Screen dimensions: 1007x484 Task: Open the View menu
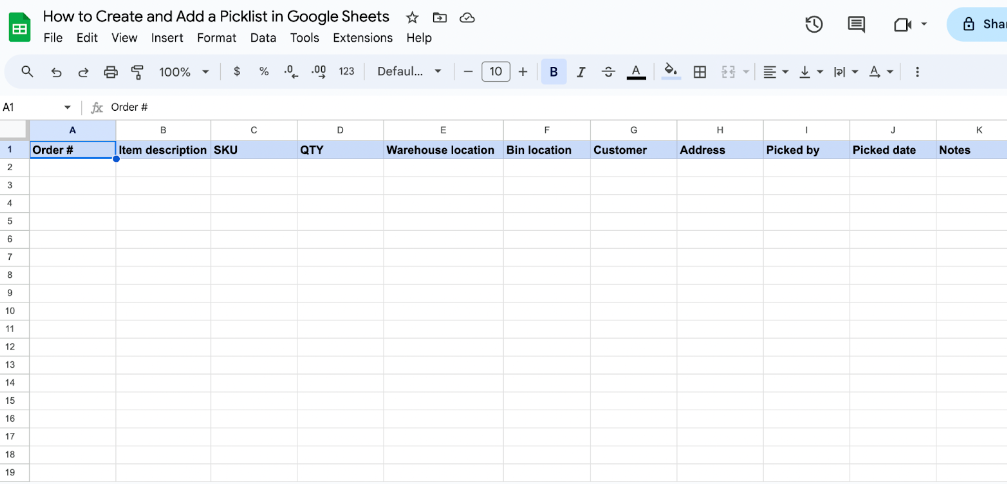pos(124,38)
